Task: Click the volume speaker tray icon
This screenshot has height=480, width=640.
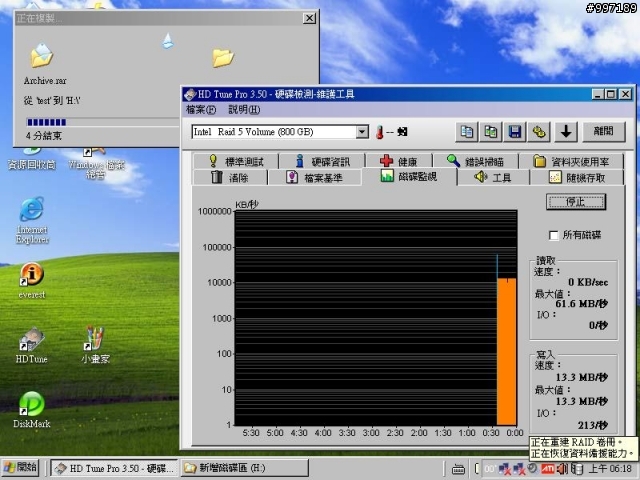Action: pos(562,469)
